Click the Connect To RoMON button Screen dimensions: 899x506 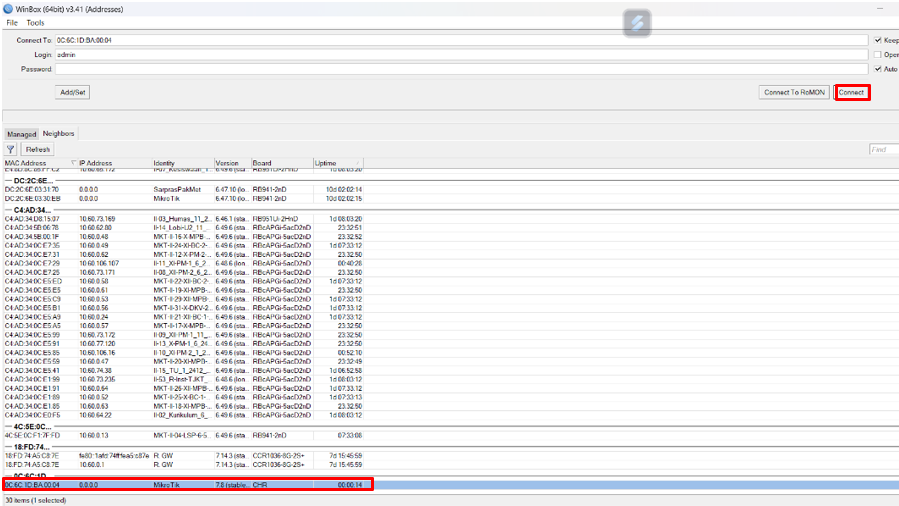click(793, 92)
